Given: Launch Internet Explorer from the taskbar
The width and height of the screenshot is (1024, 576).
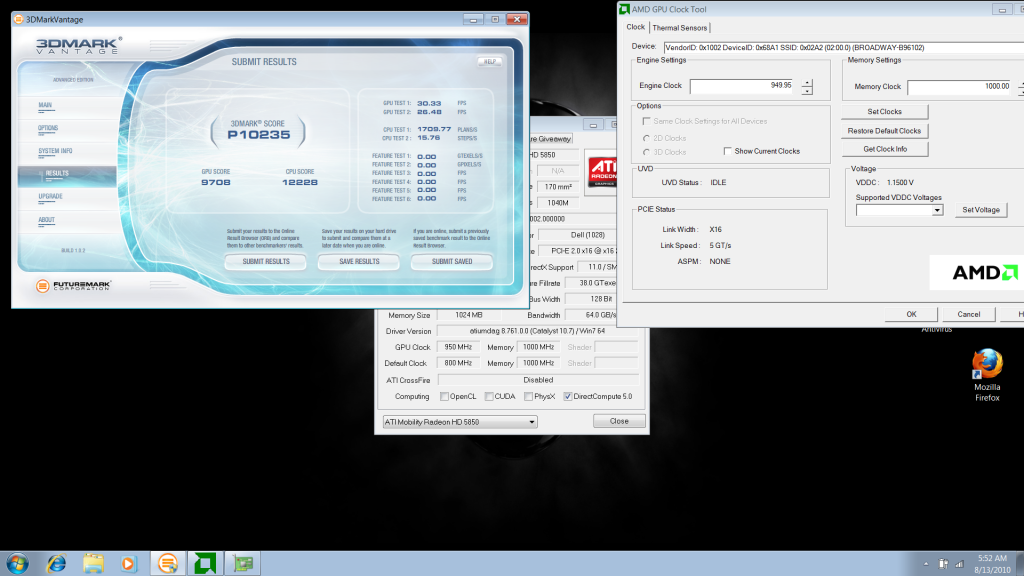Looking at the screenshot, I should [x=57, y=563].
